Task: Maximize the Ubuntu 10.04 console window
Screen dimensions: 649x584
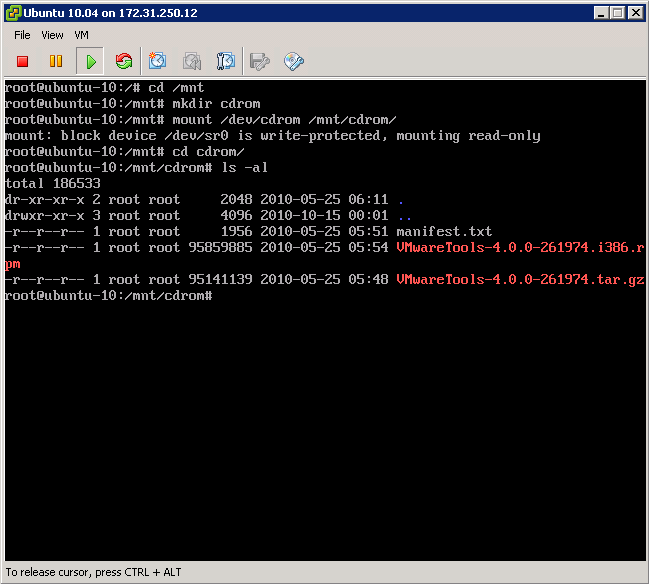Action: pos(618,13)
